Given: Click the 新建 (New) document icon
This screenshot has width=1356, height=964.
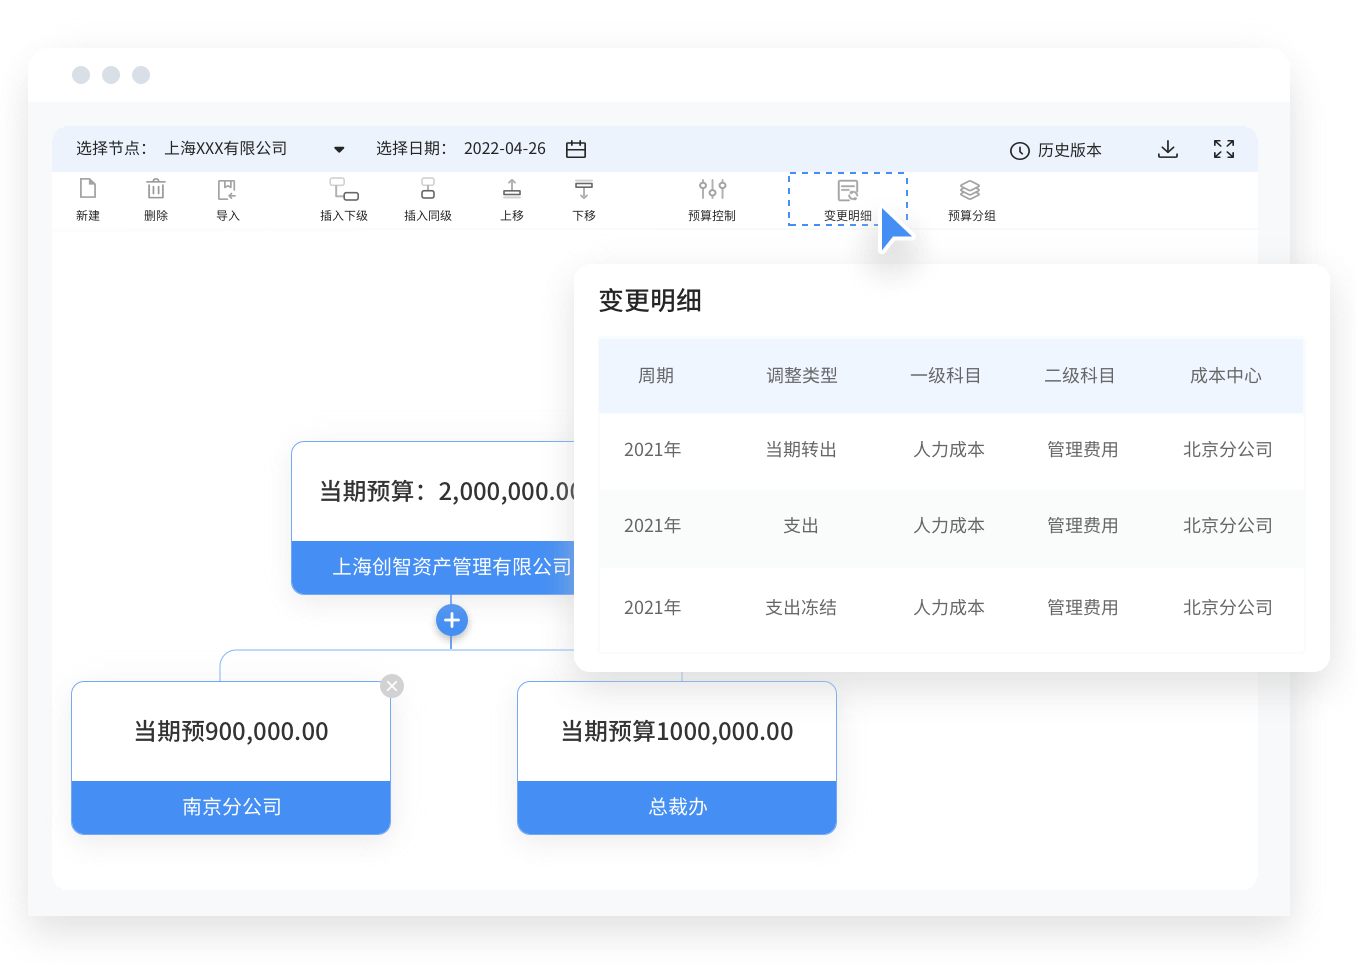Looking at the screenshot, I should click(88, 190).
